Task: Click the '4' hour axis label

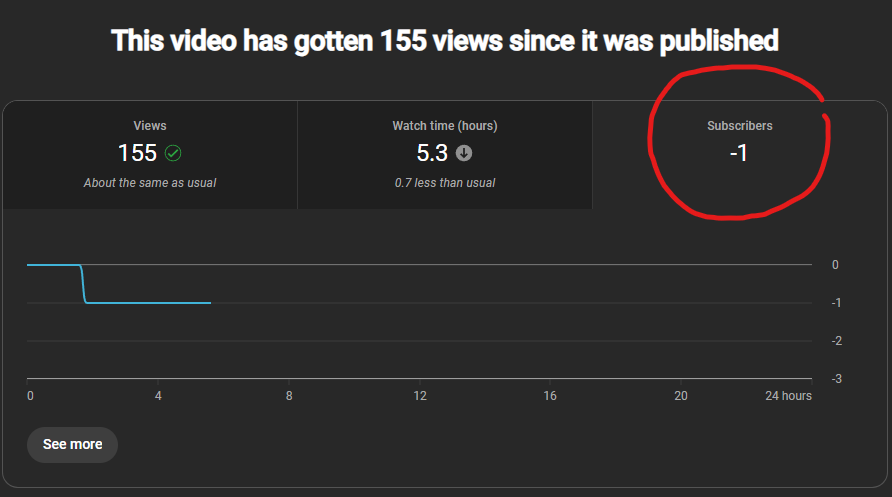Action: tap(158, 396)
